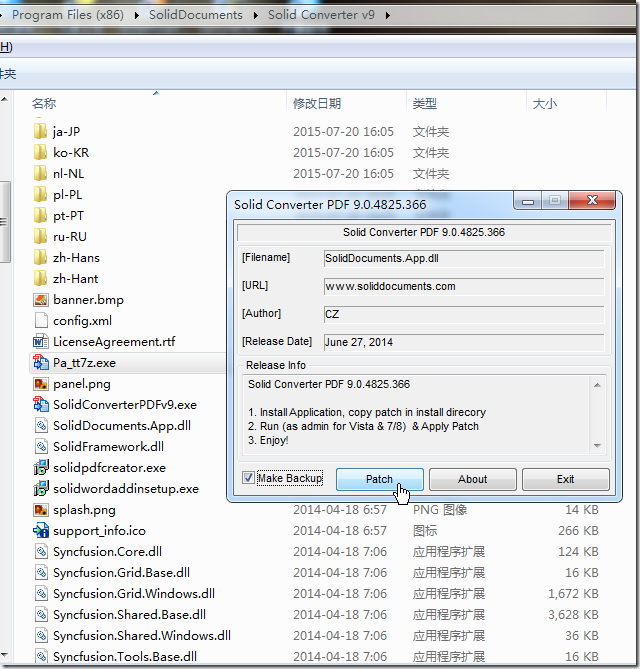The width and height of the screenshot is (640, 669).
Task: Click the SolidFramework.dll file icon
Action: click(x=41, y=446)
